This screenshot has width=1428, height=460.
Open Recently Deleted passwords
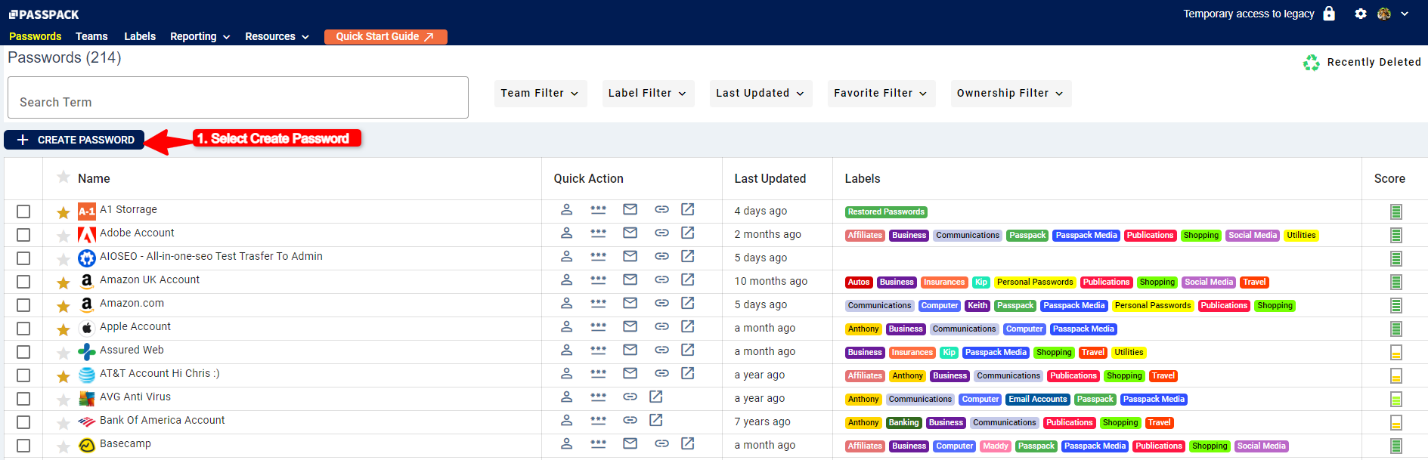1373,62
